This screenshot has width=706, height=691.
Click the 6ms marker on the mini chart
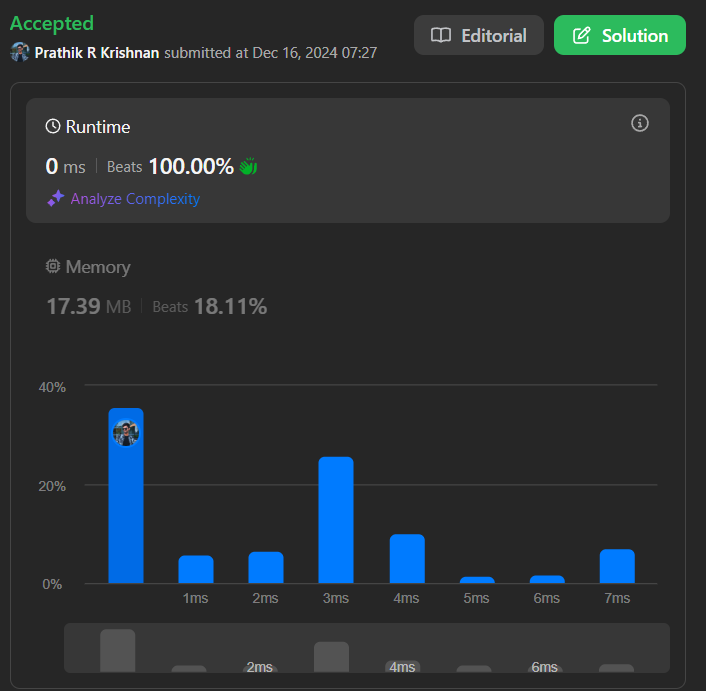[545, 667]
